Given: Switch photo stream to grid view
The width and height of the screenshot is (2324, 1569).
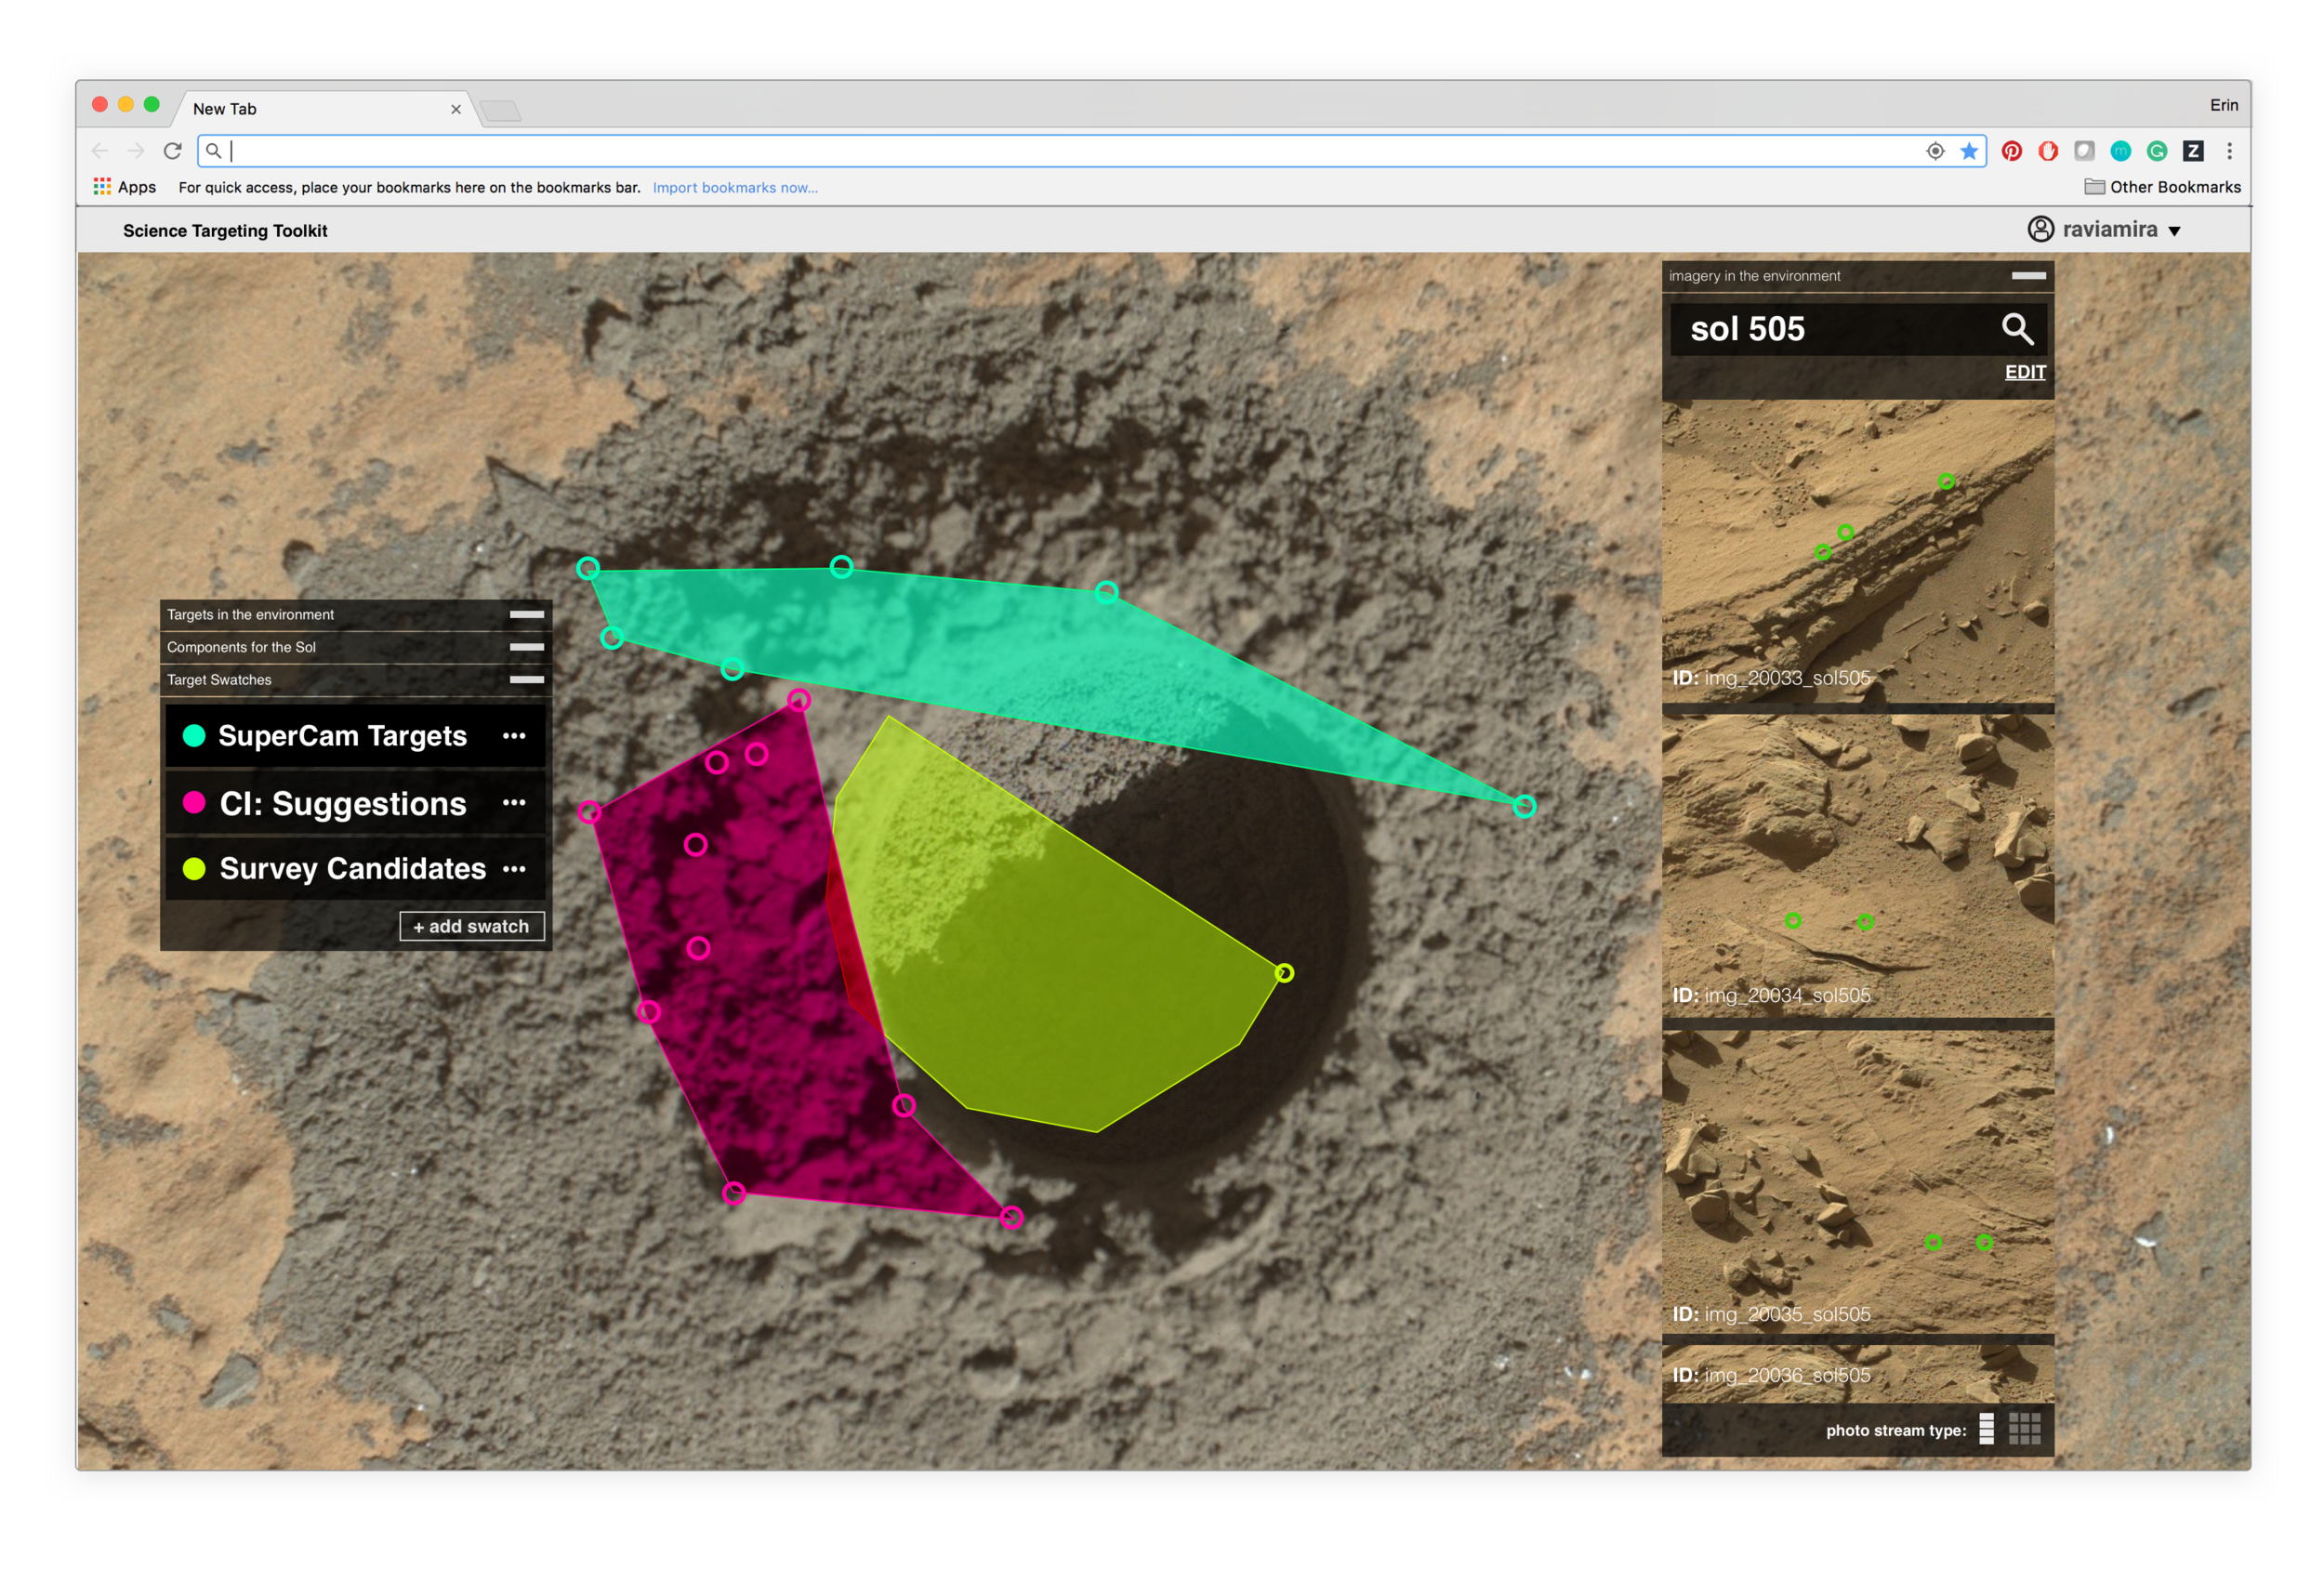Looking at the screenshot, I should pyautogui.click(x=2024, y=1429).
